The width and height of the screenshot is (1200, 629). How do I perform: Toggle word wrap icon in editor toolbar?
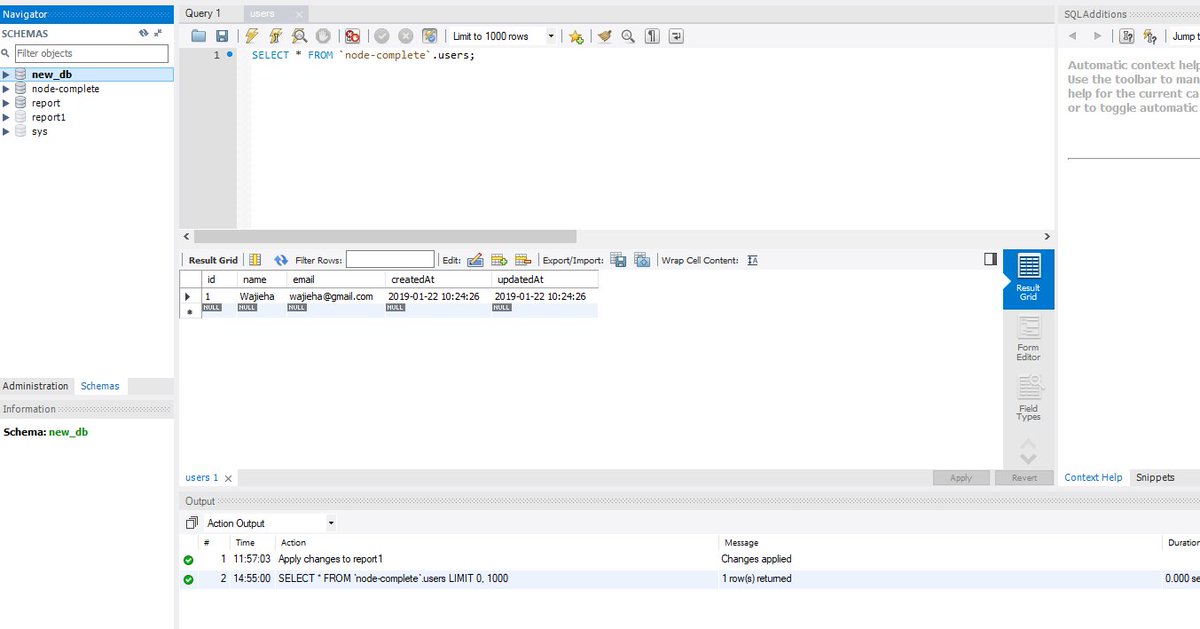tap(676, 36)
